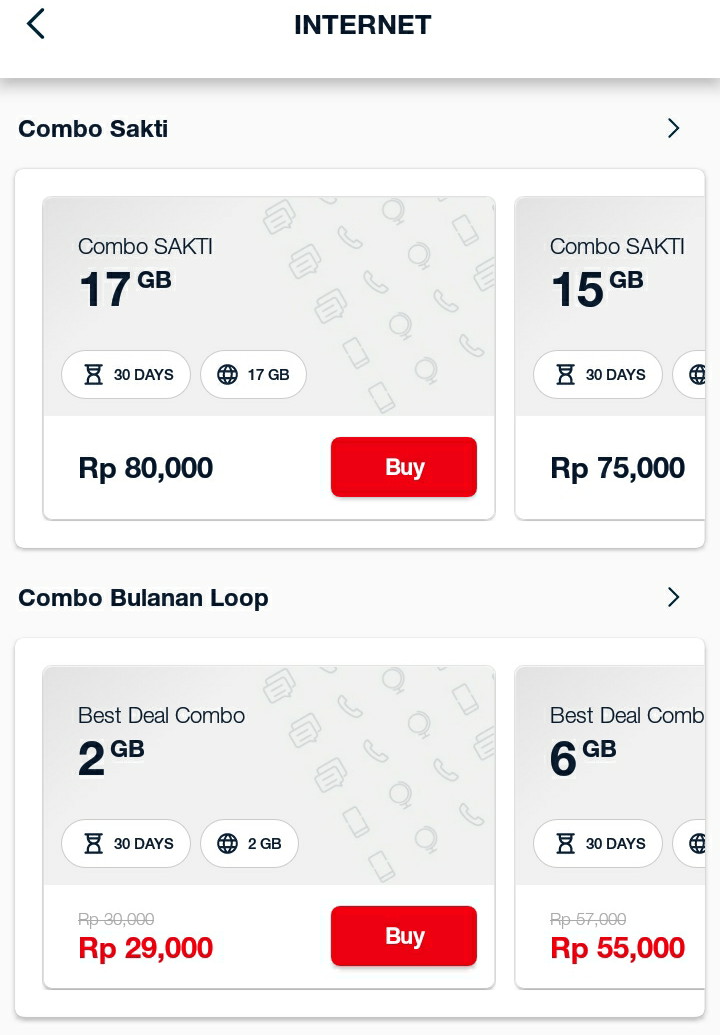Buy the Best Deal Combo 2 GB

click(x=404, y=936)
